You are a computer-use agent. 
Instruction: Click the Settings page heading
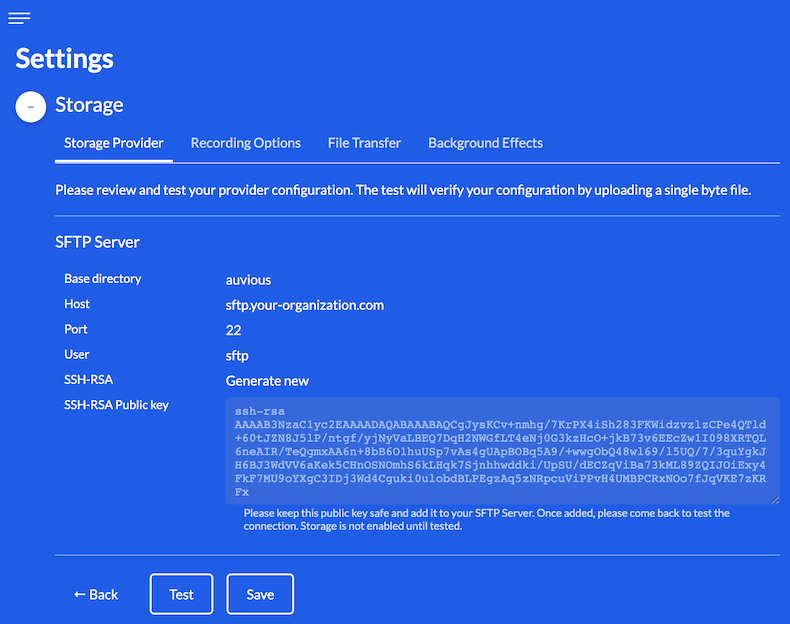pyautogui.click(x=65, y=58)
